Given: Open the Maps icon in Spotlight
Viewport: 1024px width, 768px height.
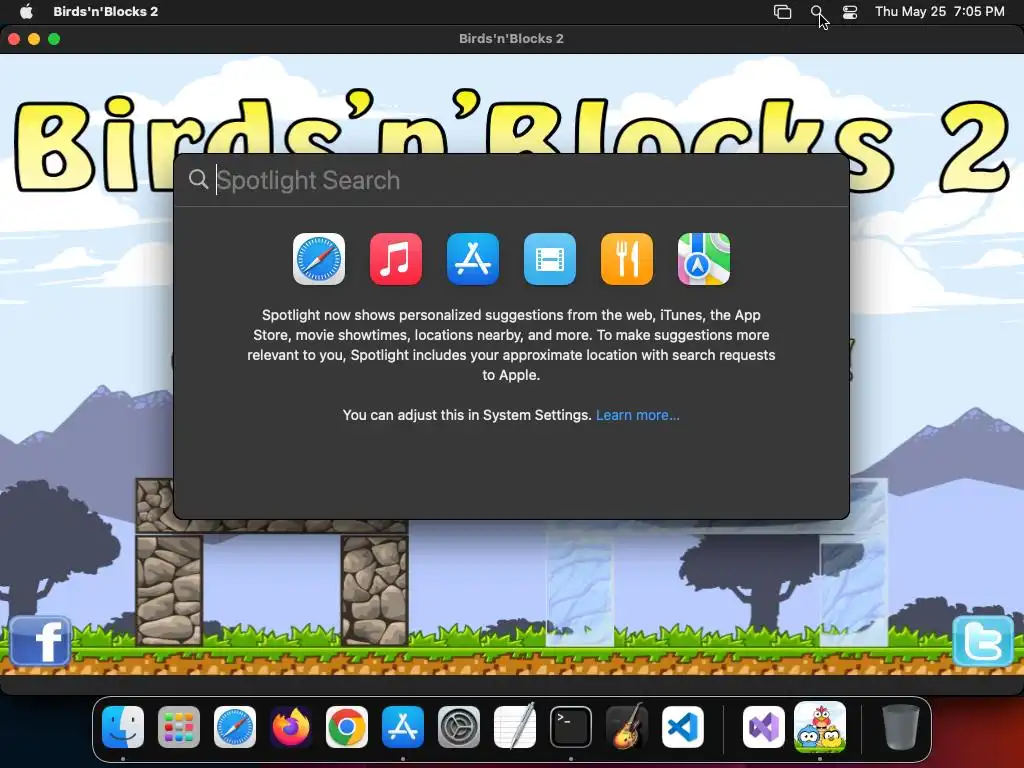Looking at the screenshot, I should pyautogui.click(x=704, y=259).
